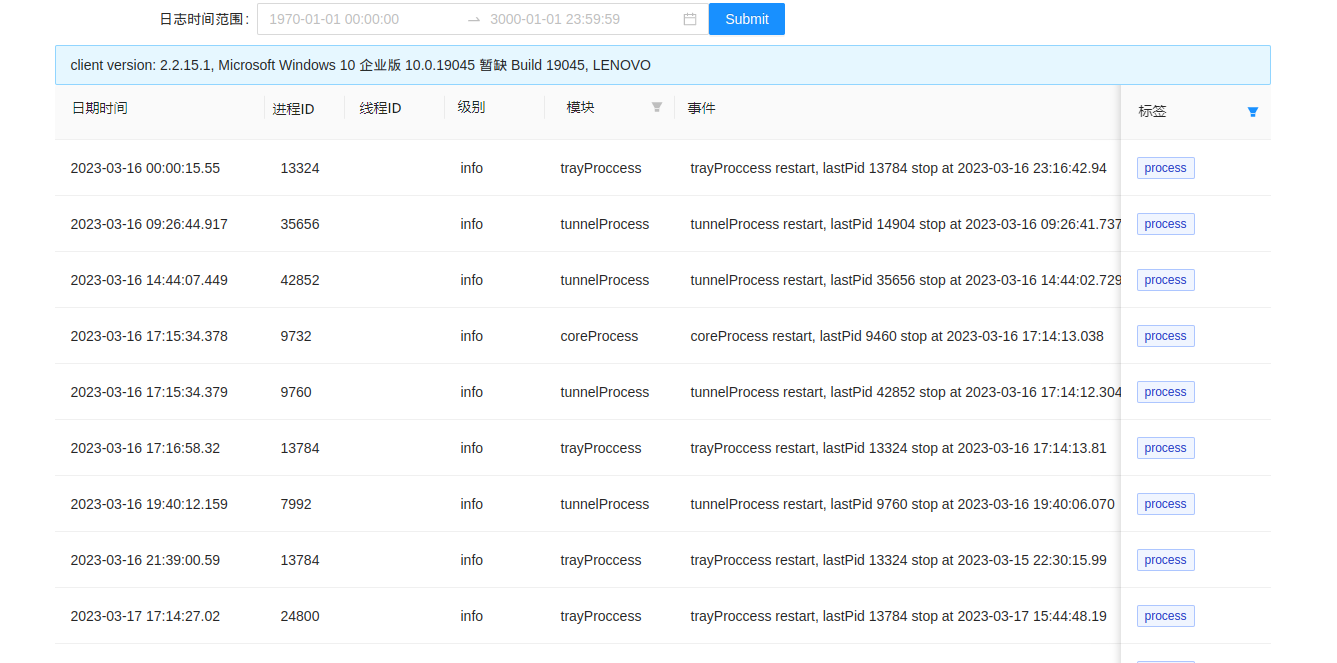Screen dimensions: 1337x663
Task: Click the process tag for PID 35656 row
Action: coord(1165,224)
